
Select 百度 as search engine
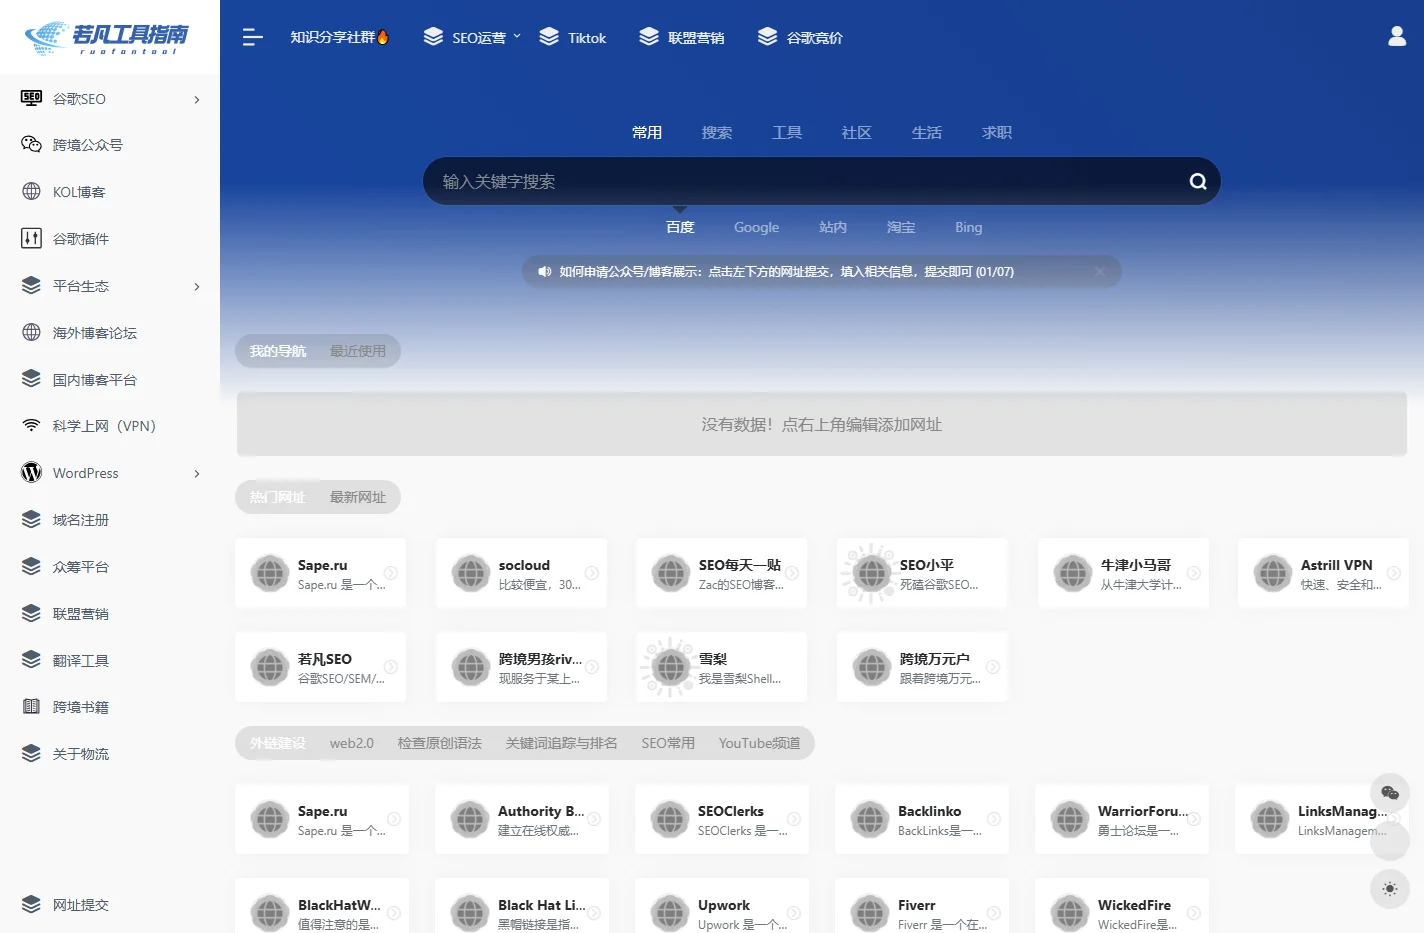(680, 228)
